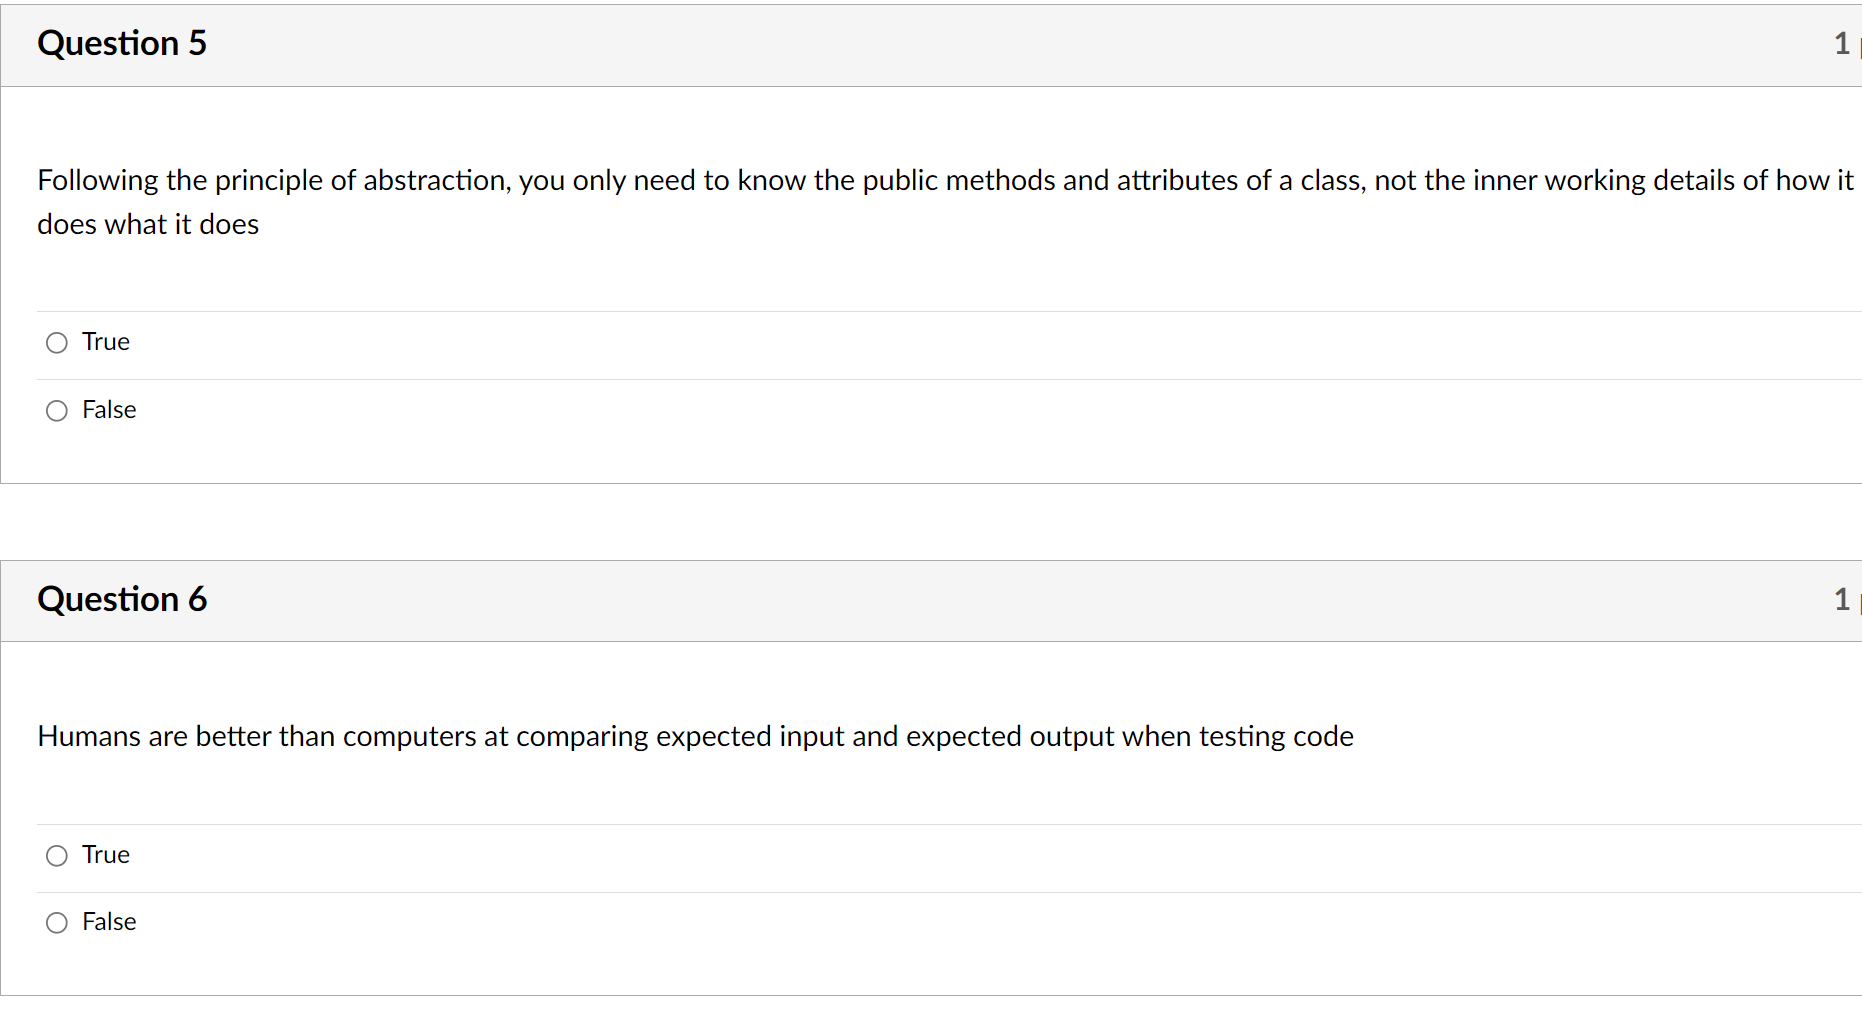The height and width of the screenshot is (1020, 1862).
Task: Click the "True" label text in Question 6
Action: click(x=106, y=855)
